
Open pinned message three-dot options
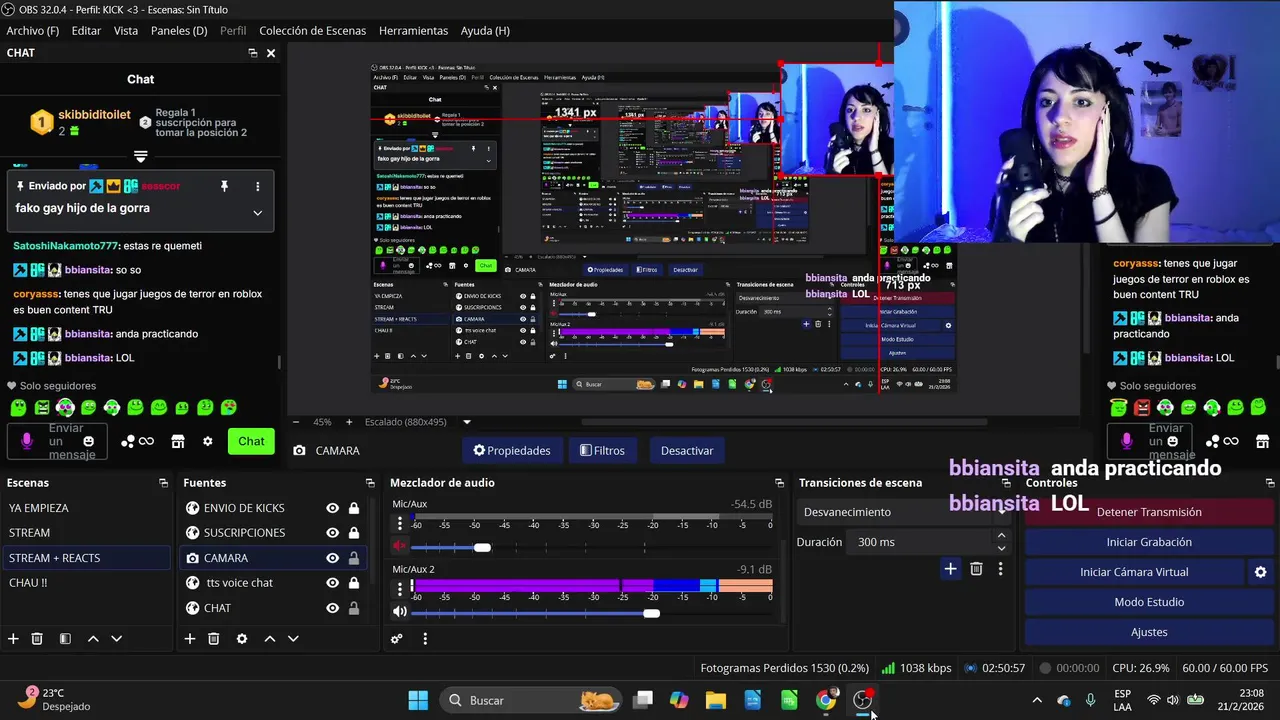[x=257, y=186]
